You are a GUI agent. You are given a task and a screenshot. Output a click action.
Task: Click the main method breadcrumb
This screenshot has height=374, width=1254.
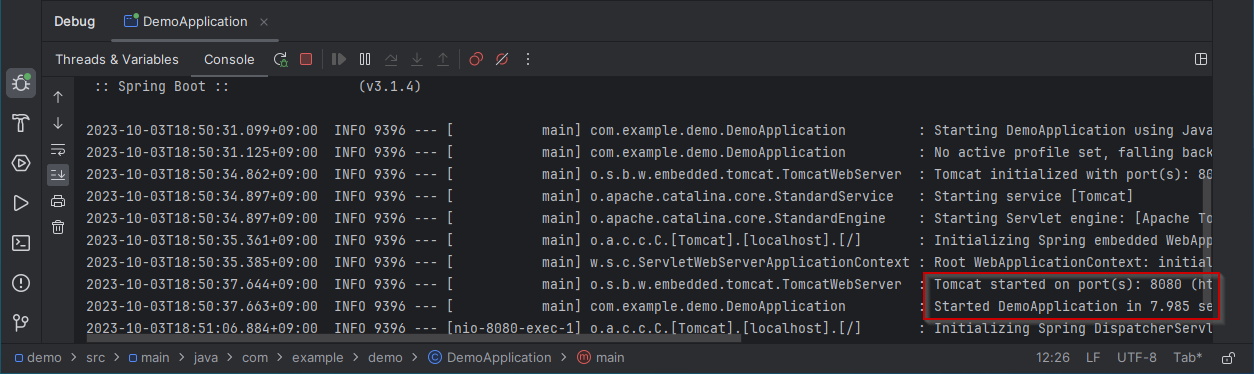coord(600,357)
